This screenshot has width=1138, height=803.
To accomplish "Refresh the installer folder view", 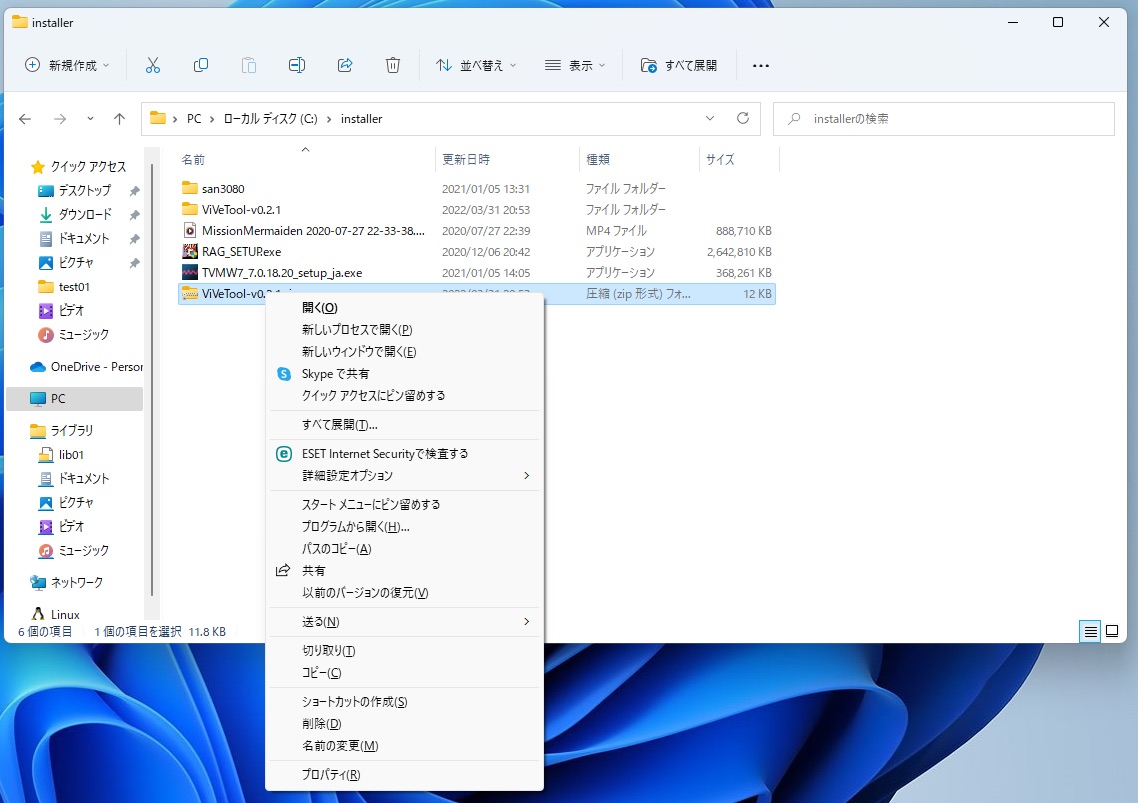I will (x=742, y=118).
